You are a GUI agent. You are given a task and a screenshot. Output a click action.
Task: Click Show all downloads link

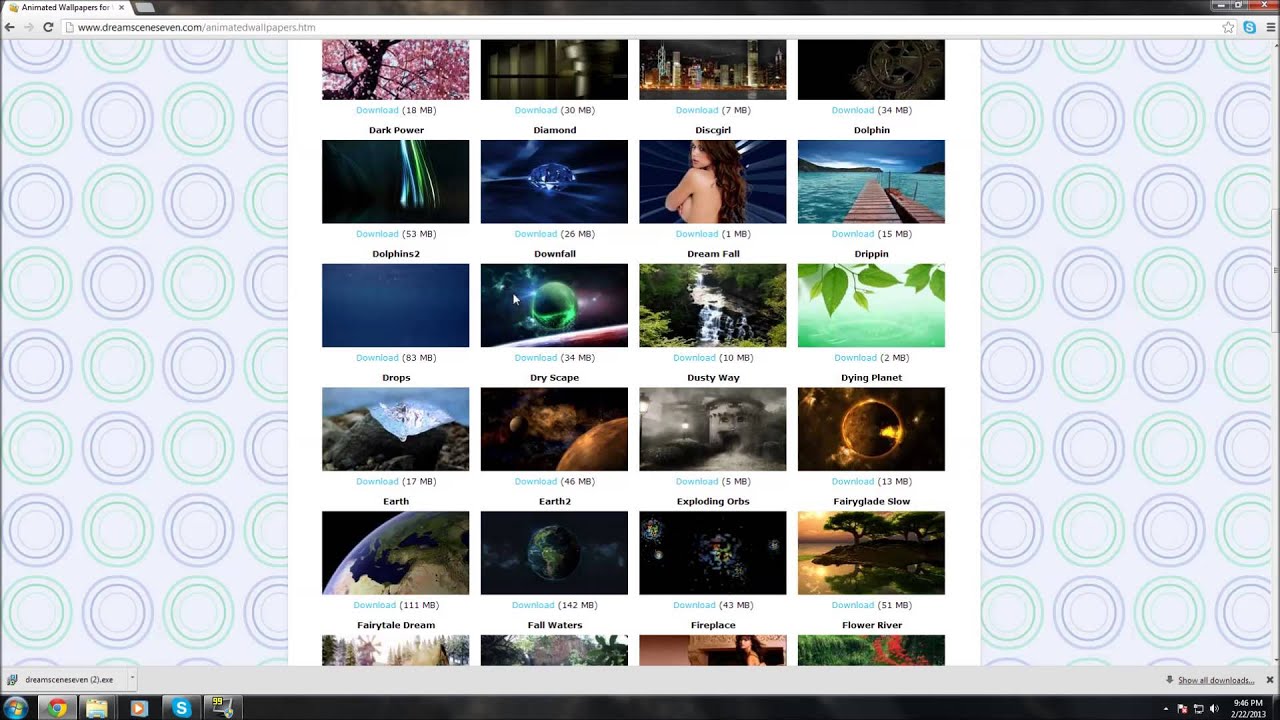point(1215,681)
